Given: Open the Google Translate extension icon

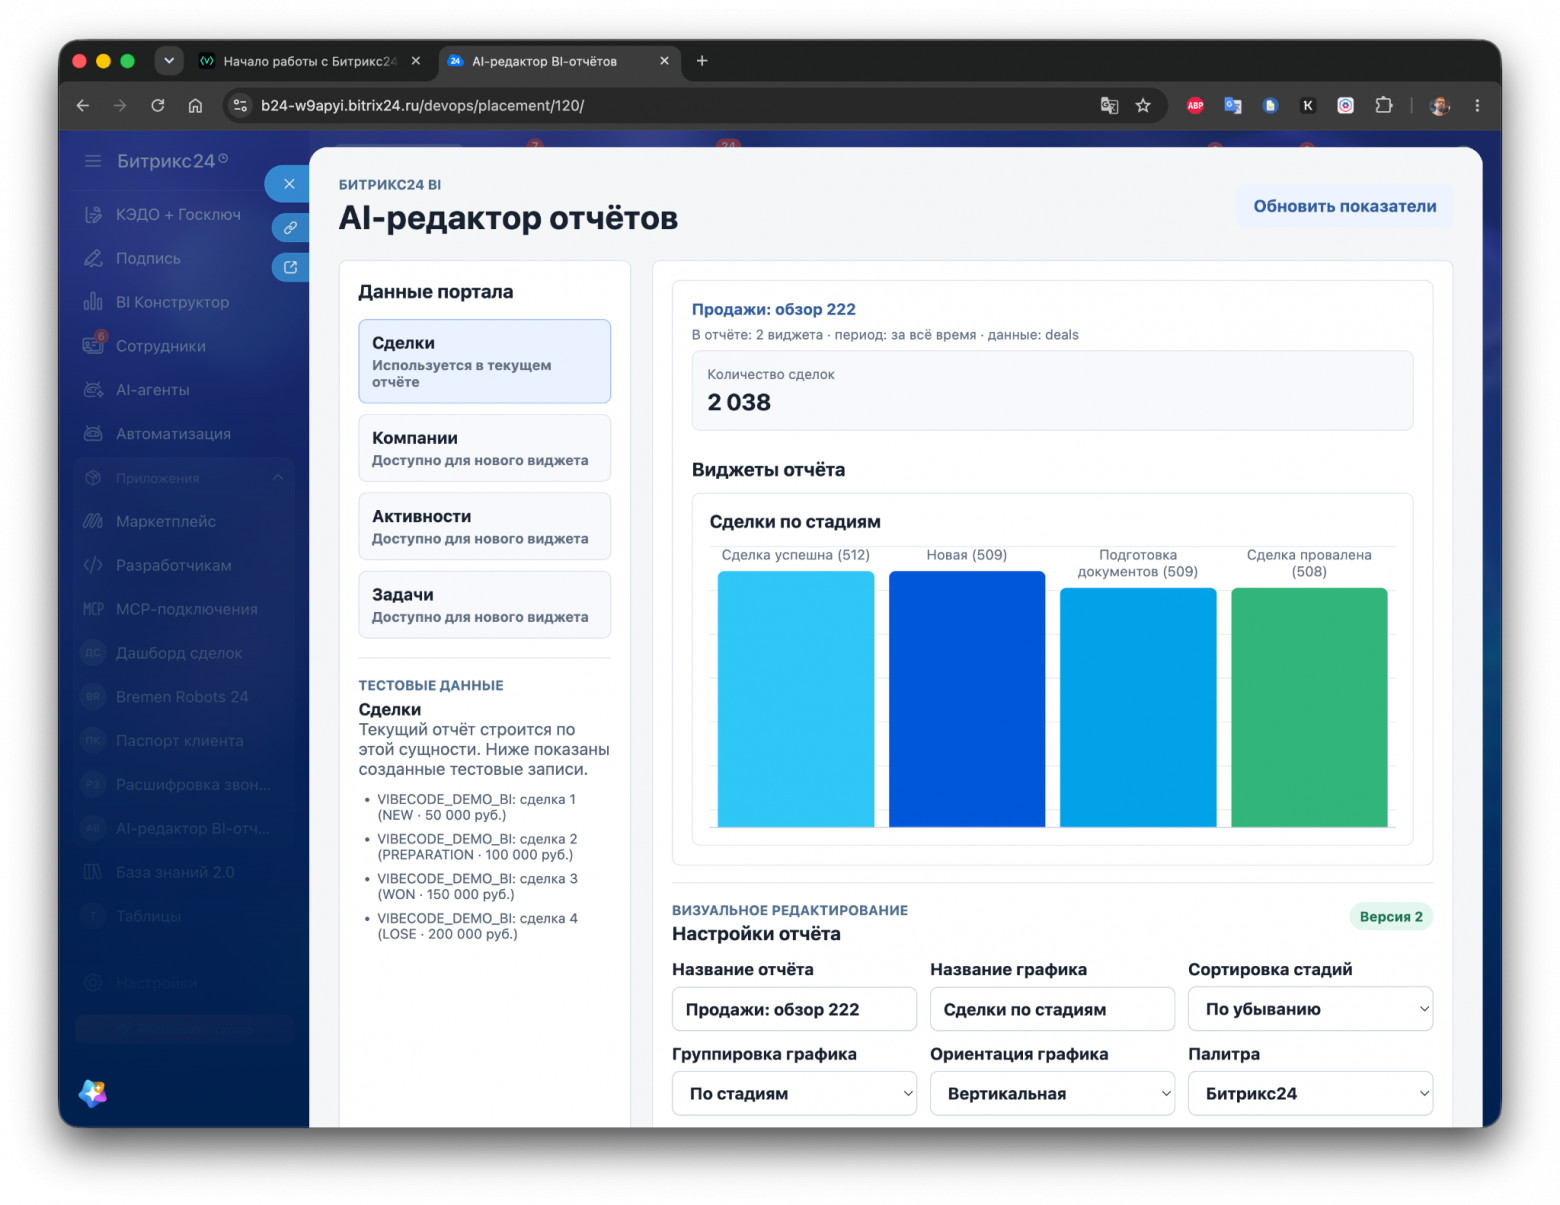Looking at the screenshot, I should [x=1233, y=105].
